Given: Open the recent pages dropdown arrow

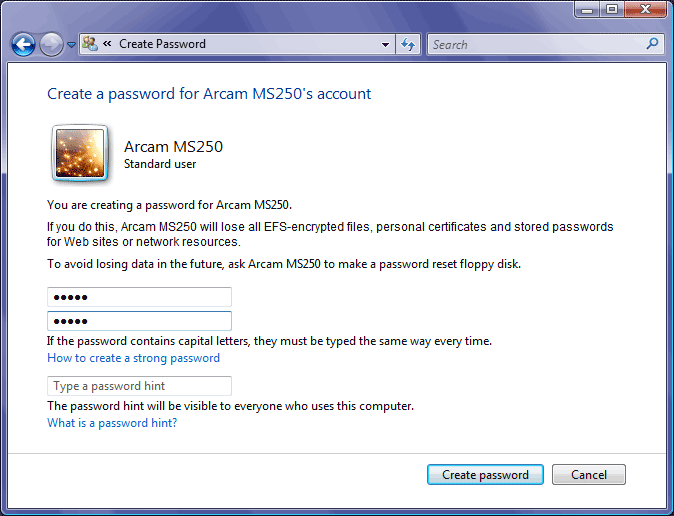Looking at the screenshot, I should (x=71, y=45).
